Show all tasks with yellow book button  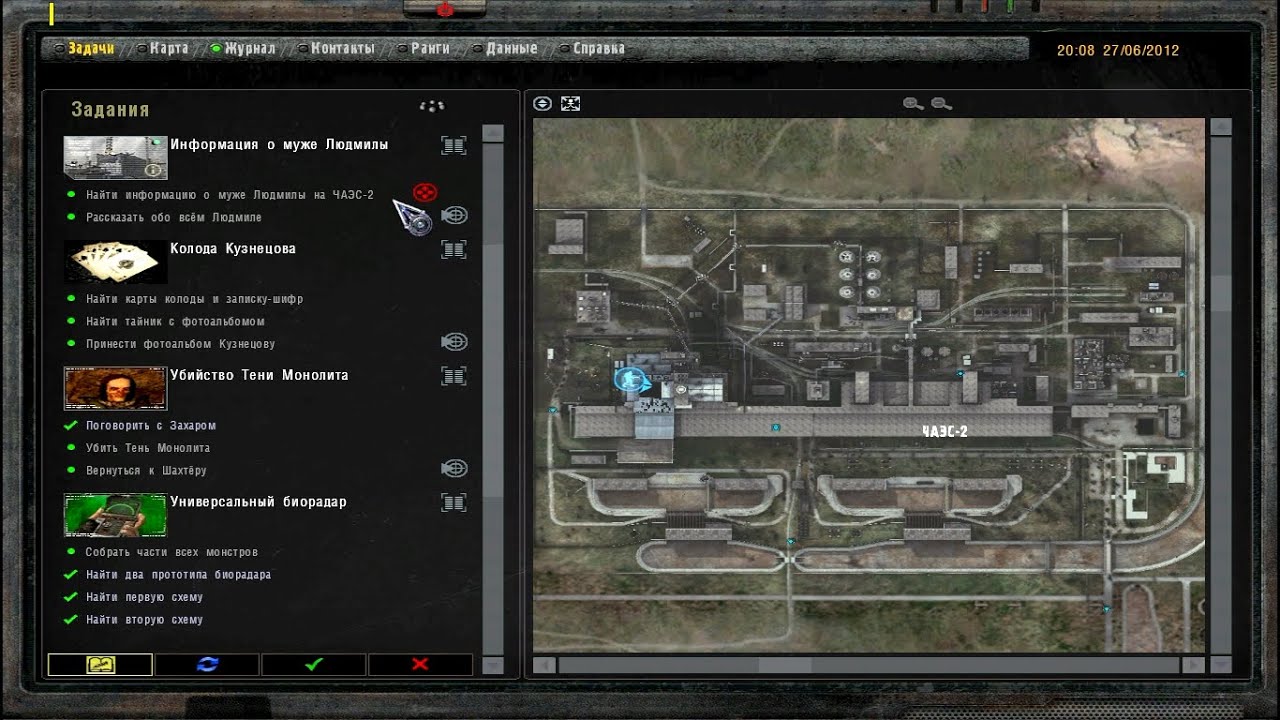click(100, 664)
